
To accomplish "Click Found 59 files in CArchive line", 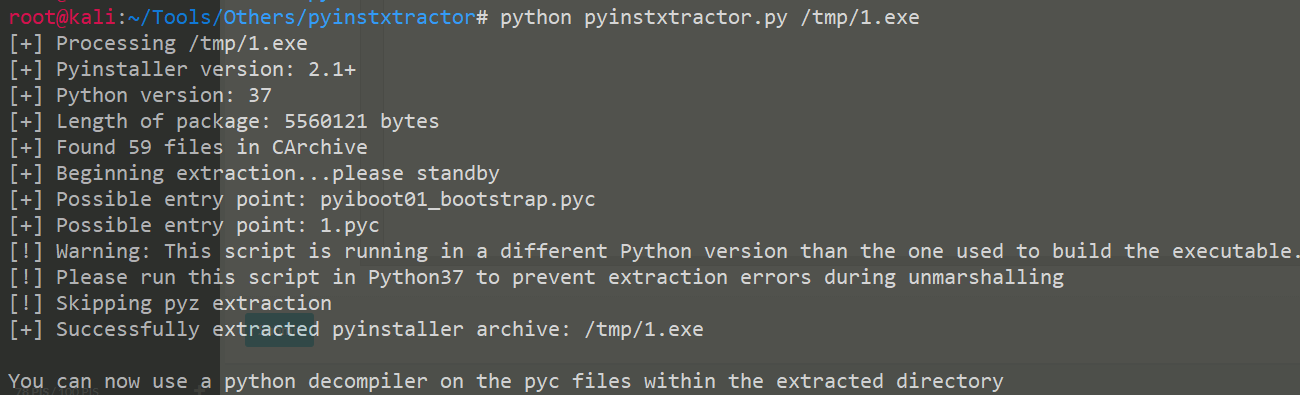I will (x=188, y=147).
